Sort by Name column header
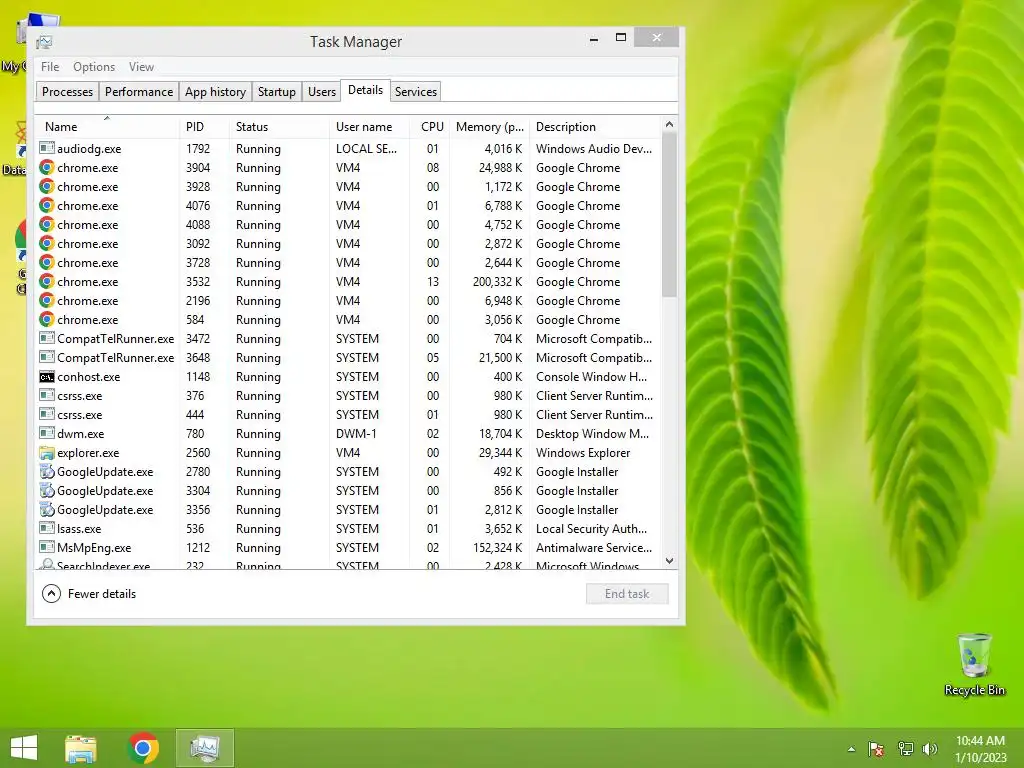 (107, 127)
